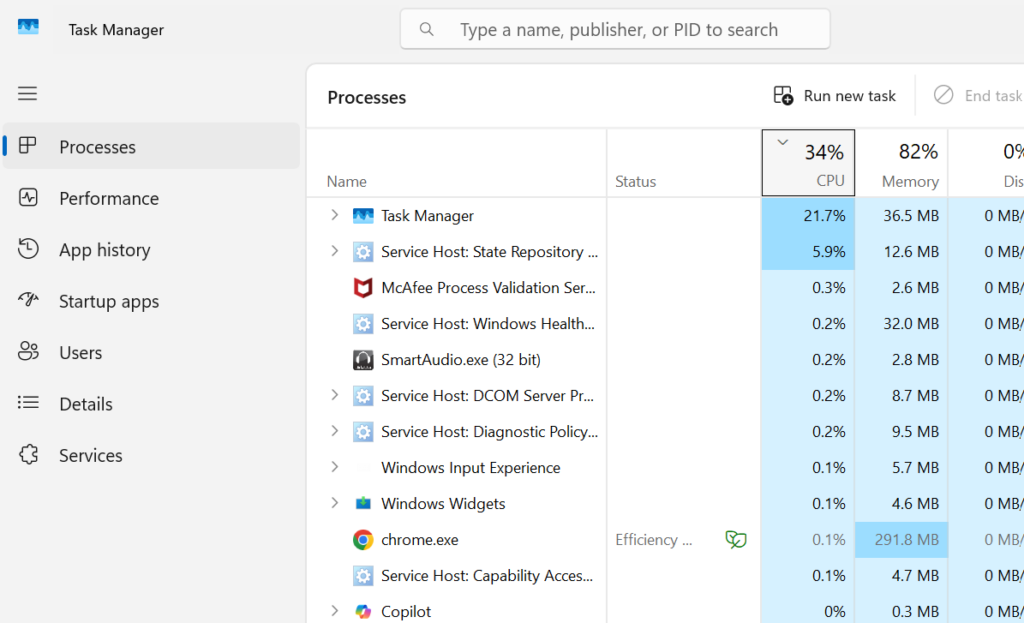
Task: Click the search magnifier icon
Action: click(426, 29)
